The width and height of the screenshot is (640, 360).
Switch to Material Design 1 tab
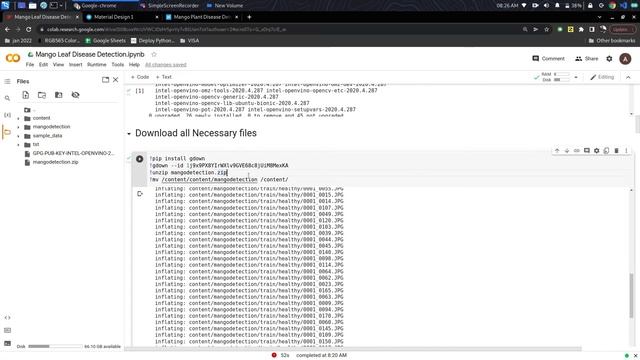coord(122,17)
